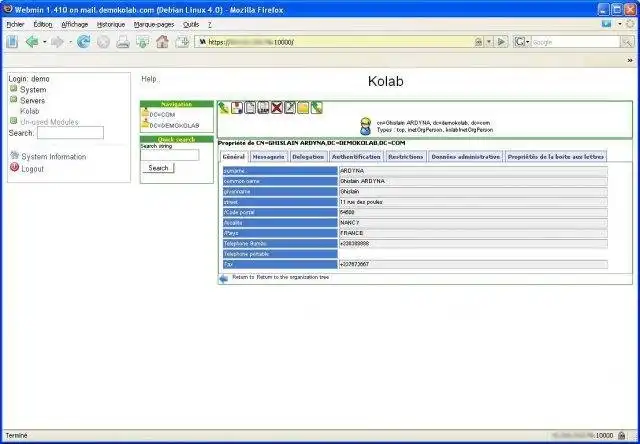Click the bookmarks sidebar icon at toolbar start
This screenshot has height=444, width=640.
pos(12,42)
